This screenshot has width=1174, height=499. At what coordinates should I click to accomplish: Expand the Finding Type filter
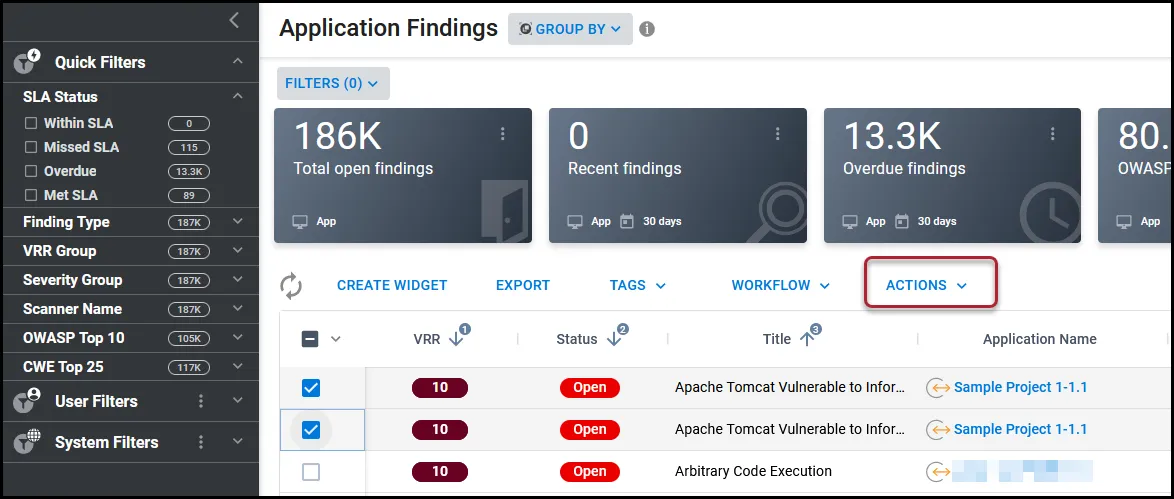pyautogui.click(x=237, y=222)
